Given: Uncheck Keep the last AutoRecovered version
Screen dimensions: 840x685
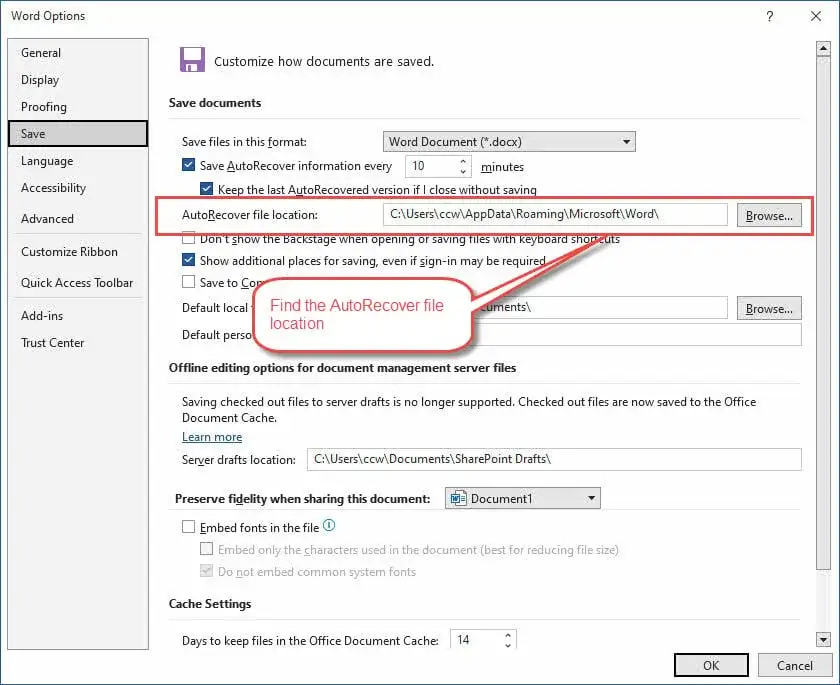Looking at the screenshot, I should [207, 189].
